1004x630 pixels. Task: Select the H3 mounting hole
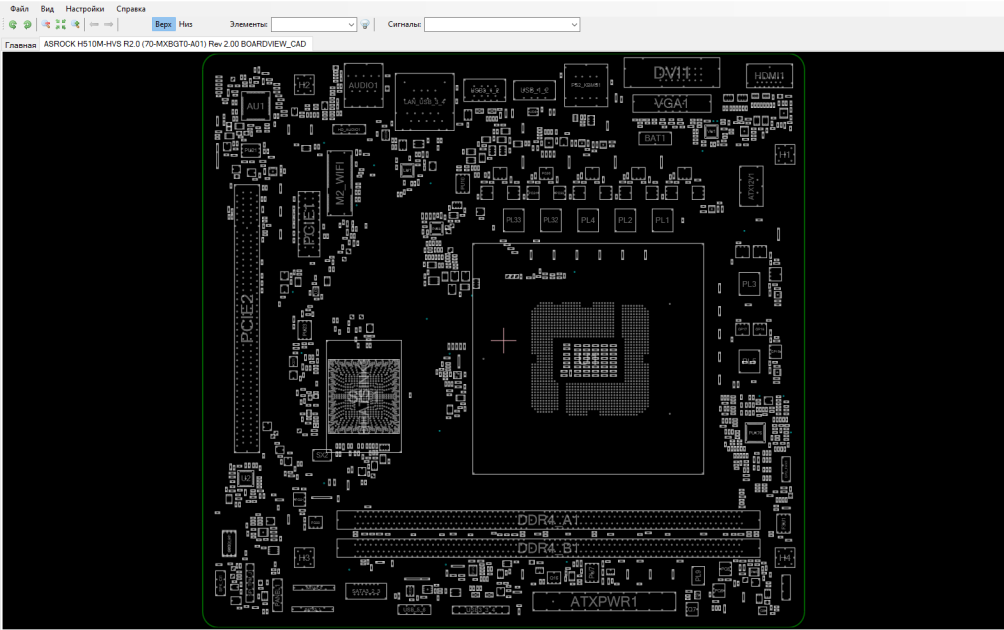304,558
